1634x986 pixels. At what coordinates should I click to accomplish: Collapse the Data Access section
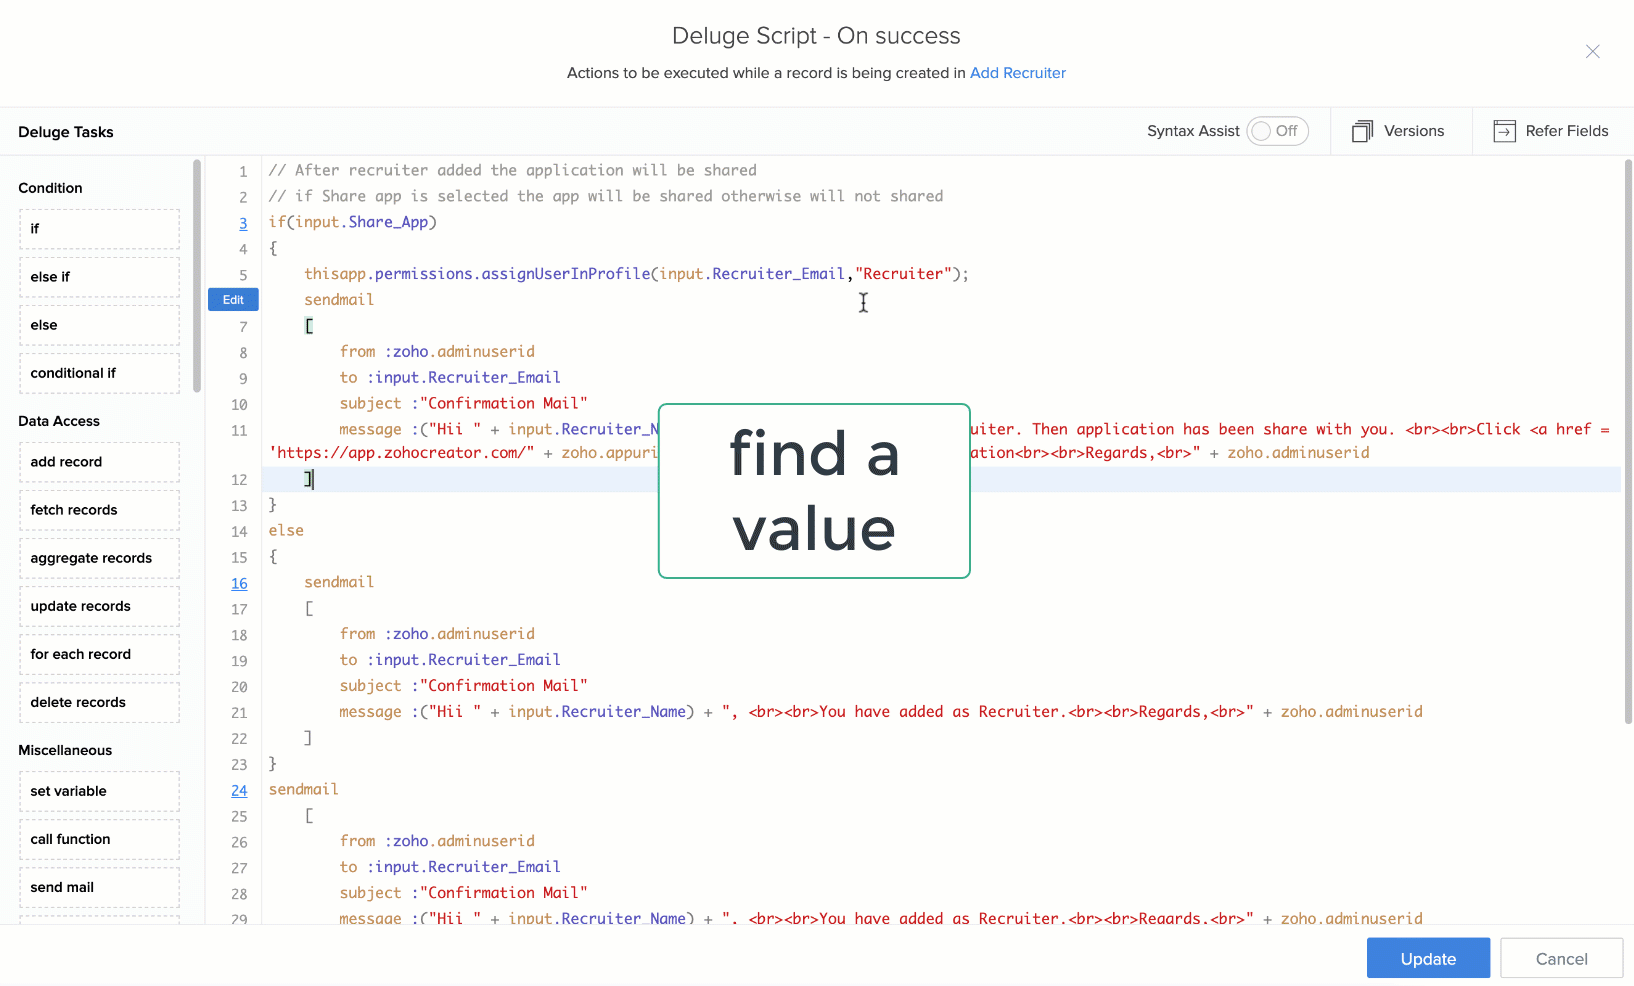[58, 421]
